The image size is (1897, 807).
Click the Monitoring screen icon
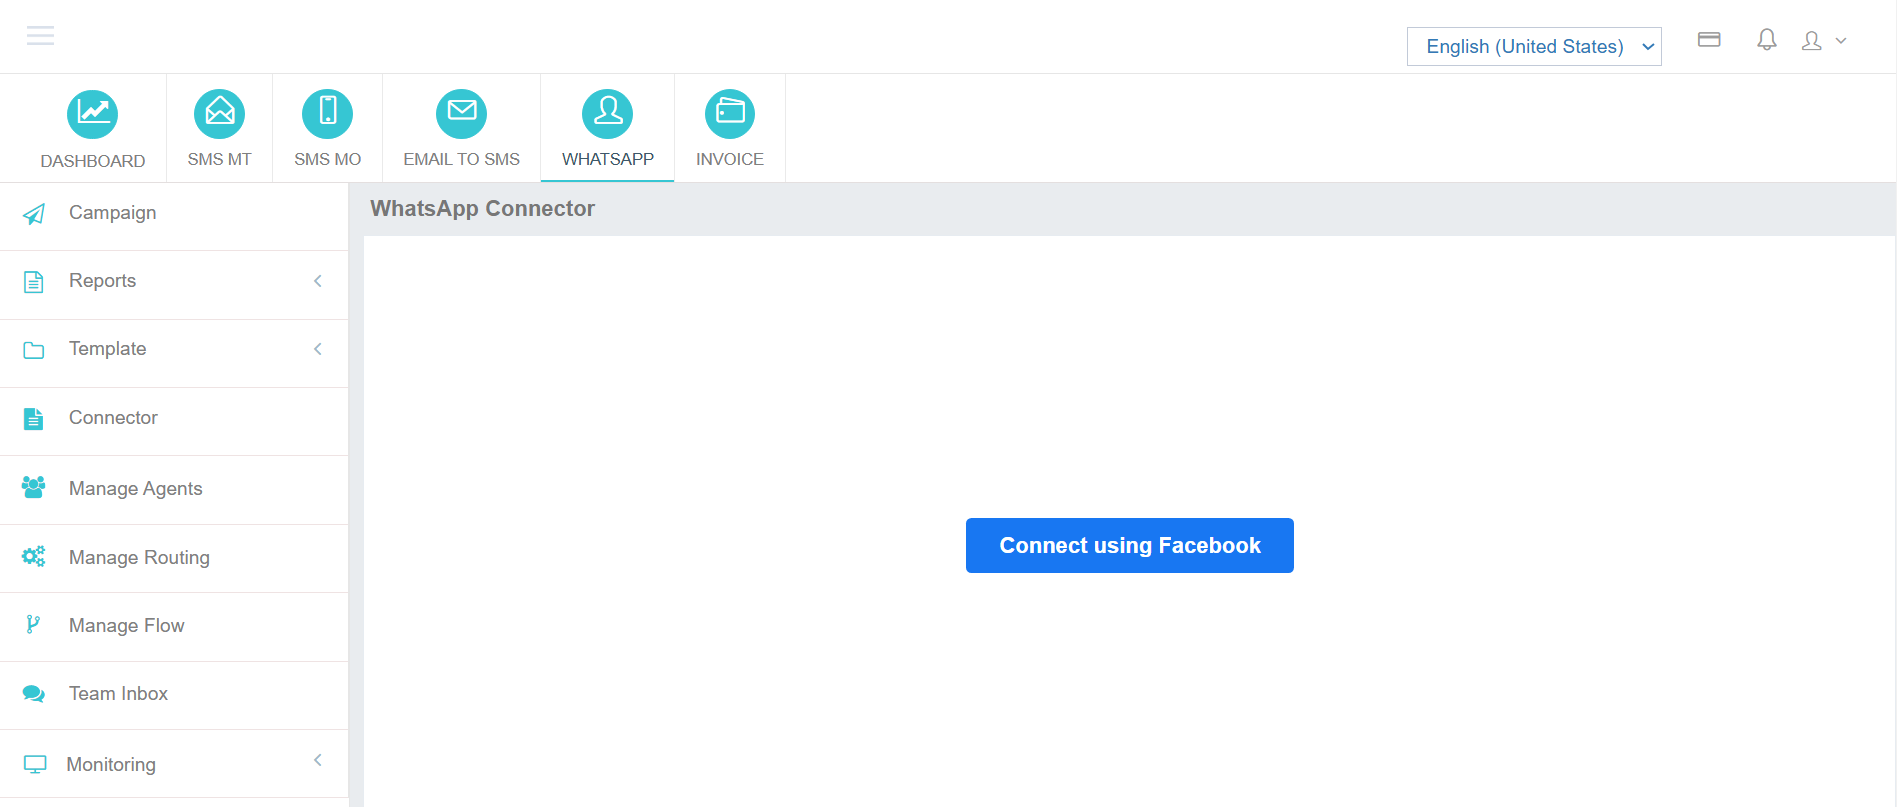(x=35, y=765)
